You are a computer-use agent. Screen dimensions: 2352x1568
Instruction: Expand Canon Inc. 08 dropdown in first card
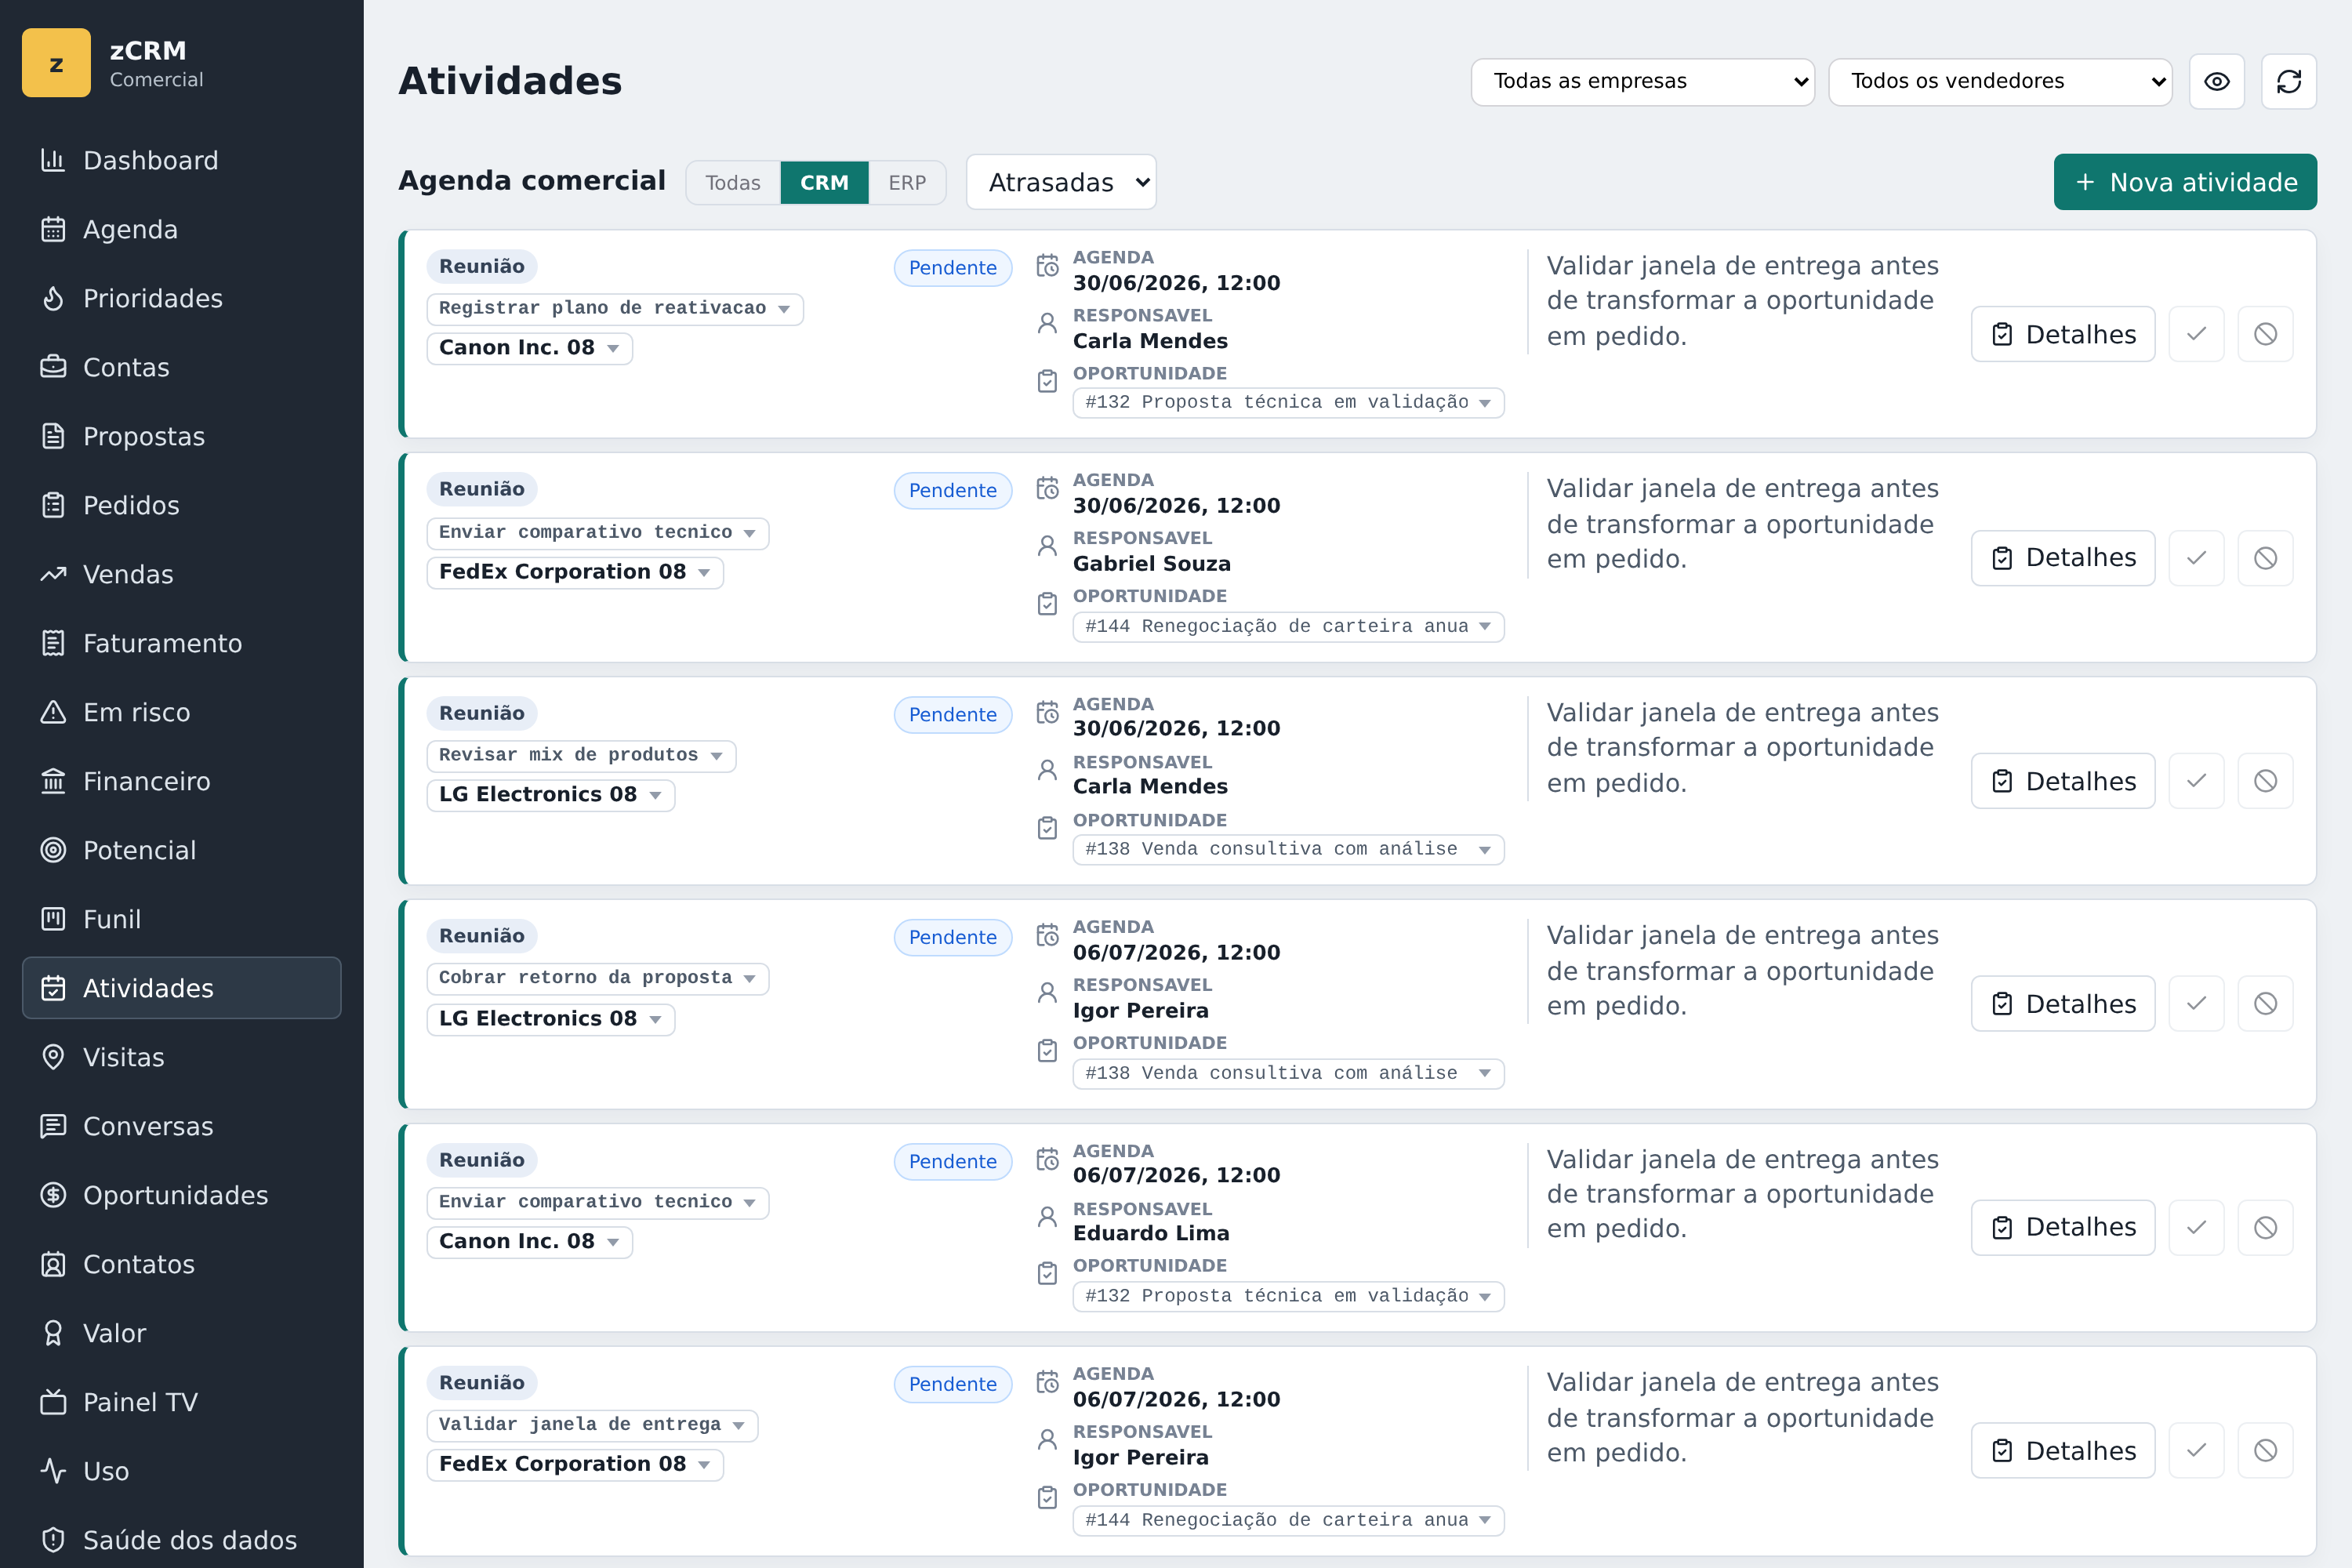coord(529,348)
